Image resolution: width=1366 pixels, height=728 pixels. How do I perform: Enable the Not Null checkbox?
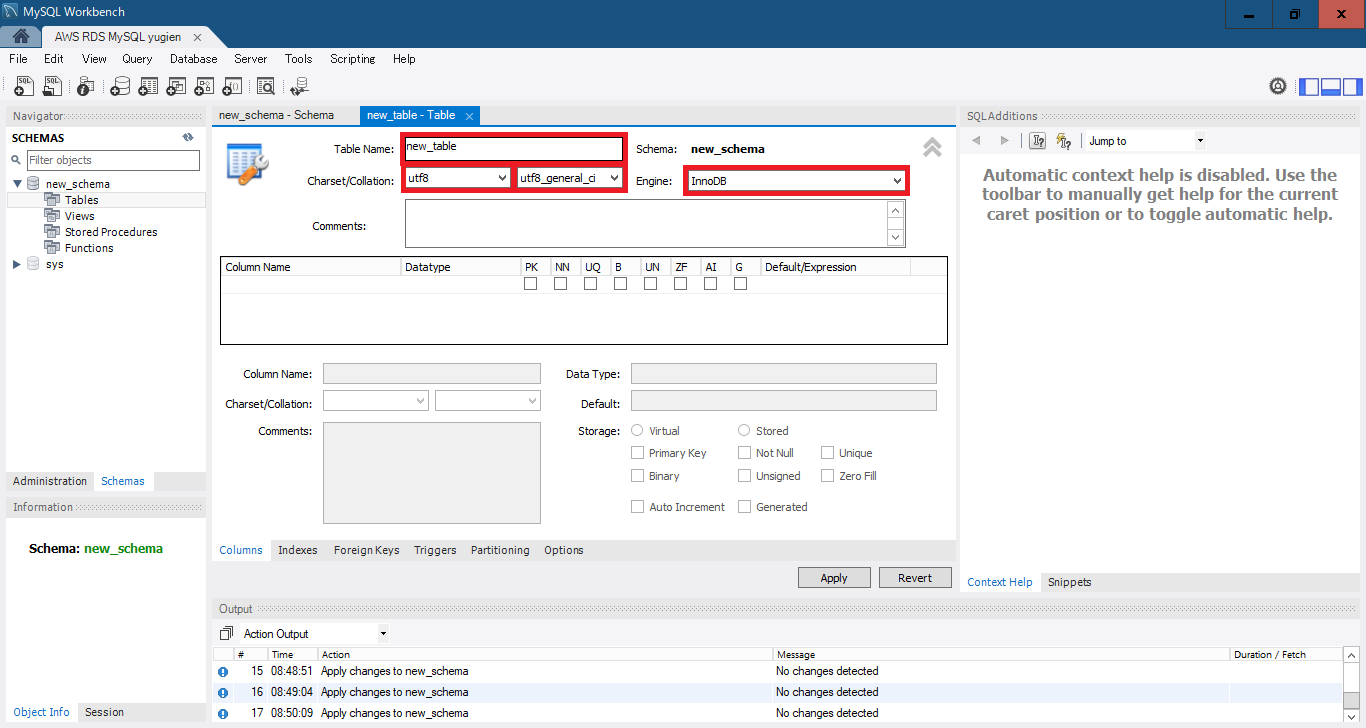(x=744, y=453)
